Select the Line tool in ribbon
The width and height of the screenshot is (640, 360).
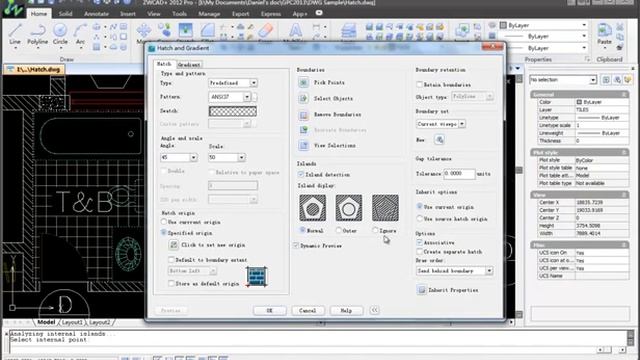15,35
